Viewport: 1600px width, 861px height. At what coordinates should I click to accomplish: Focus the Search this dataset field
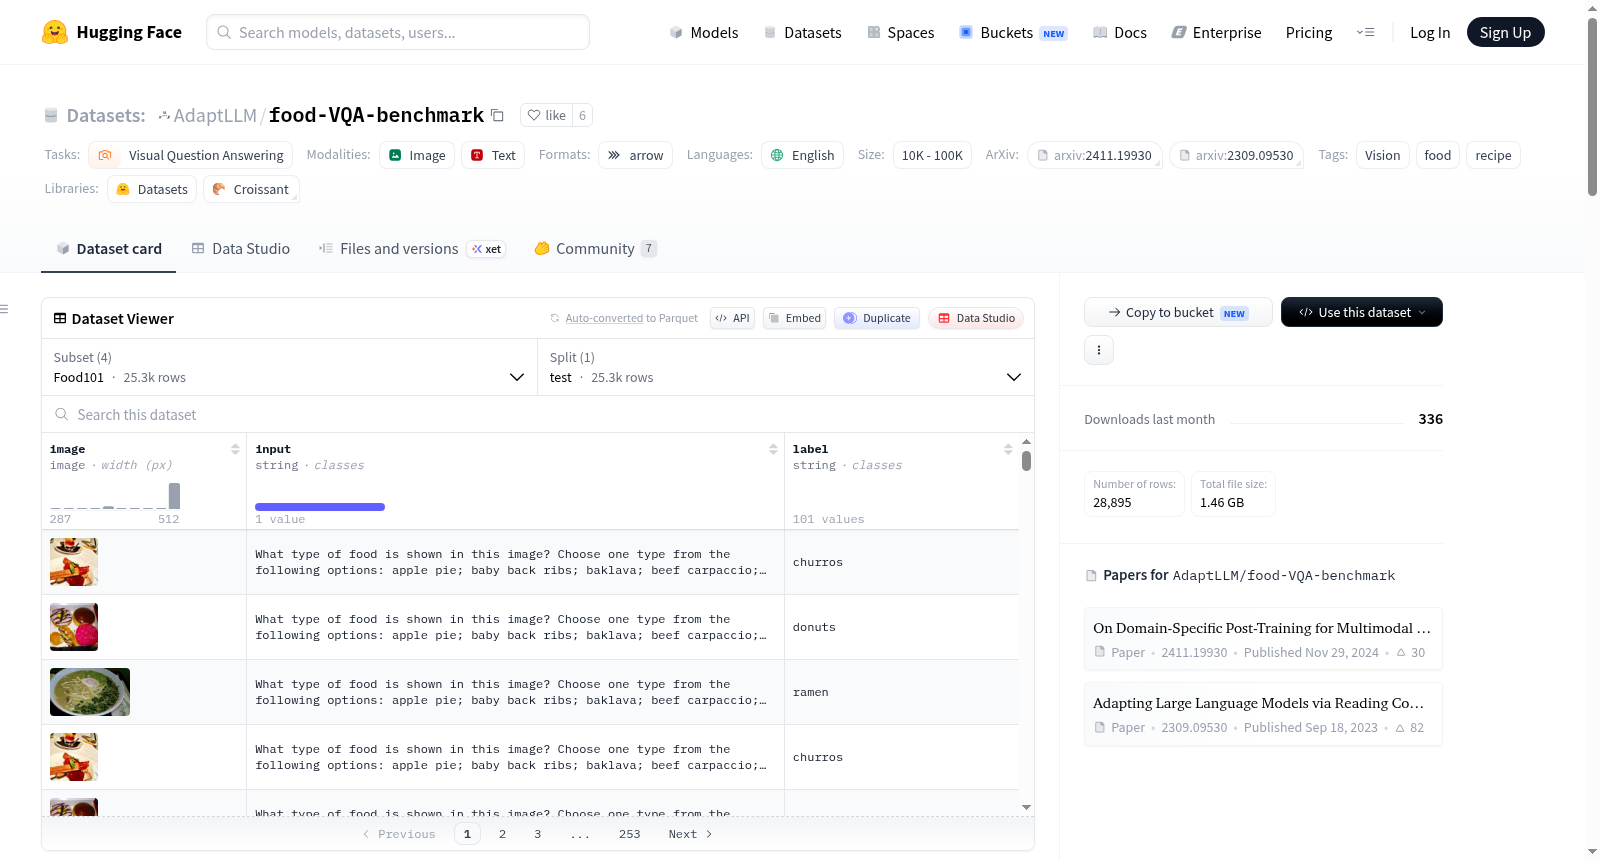[x=538, y=414]
